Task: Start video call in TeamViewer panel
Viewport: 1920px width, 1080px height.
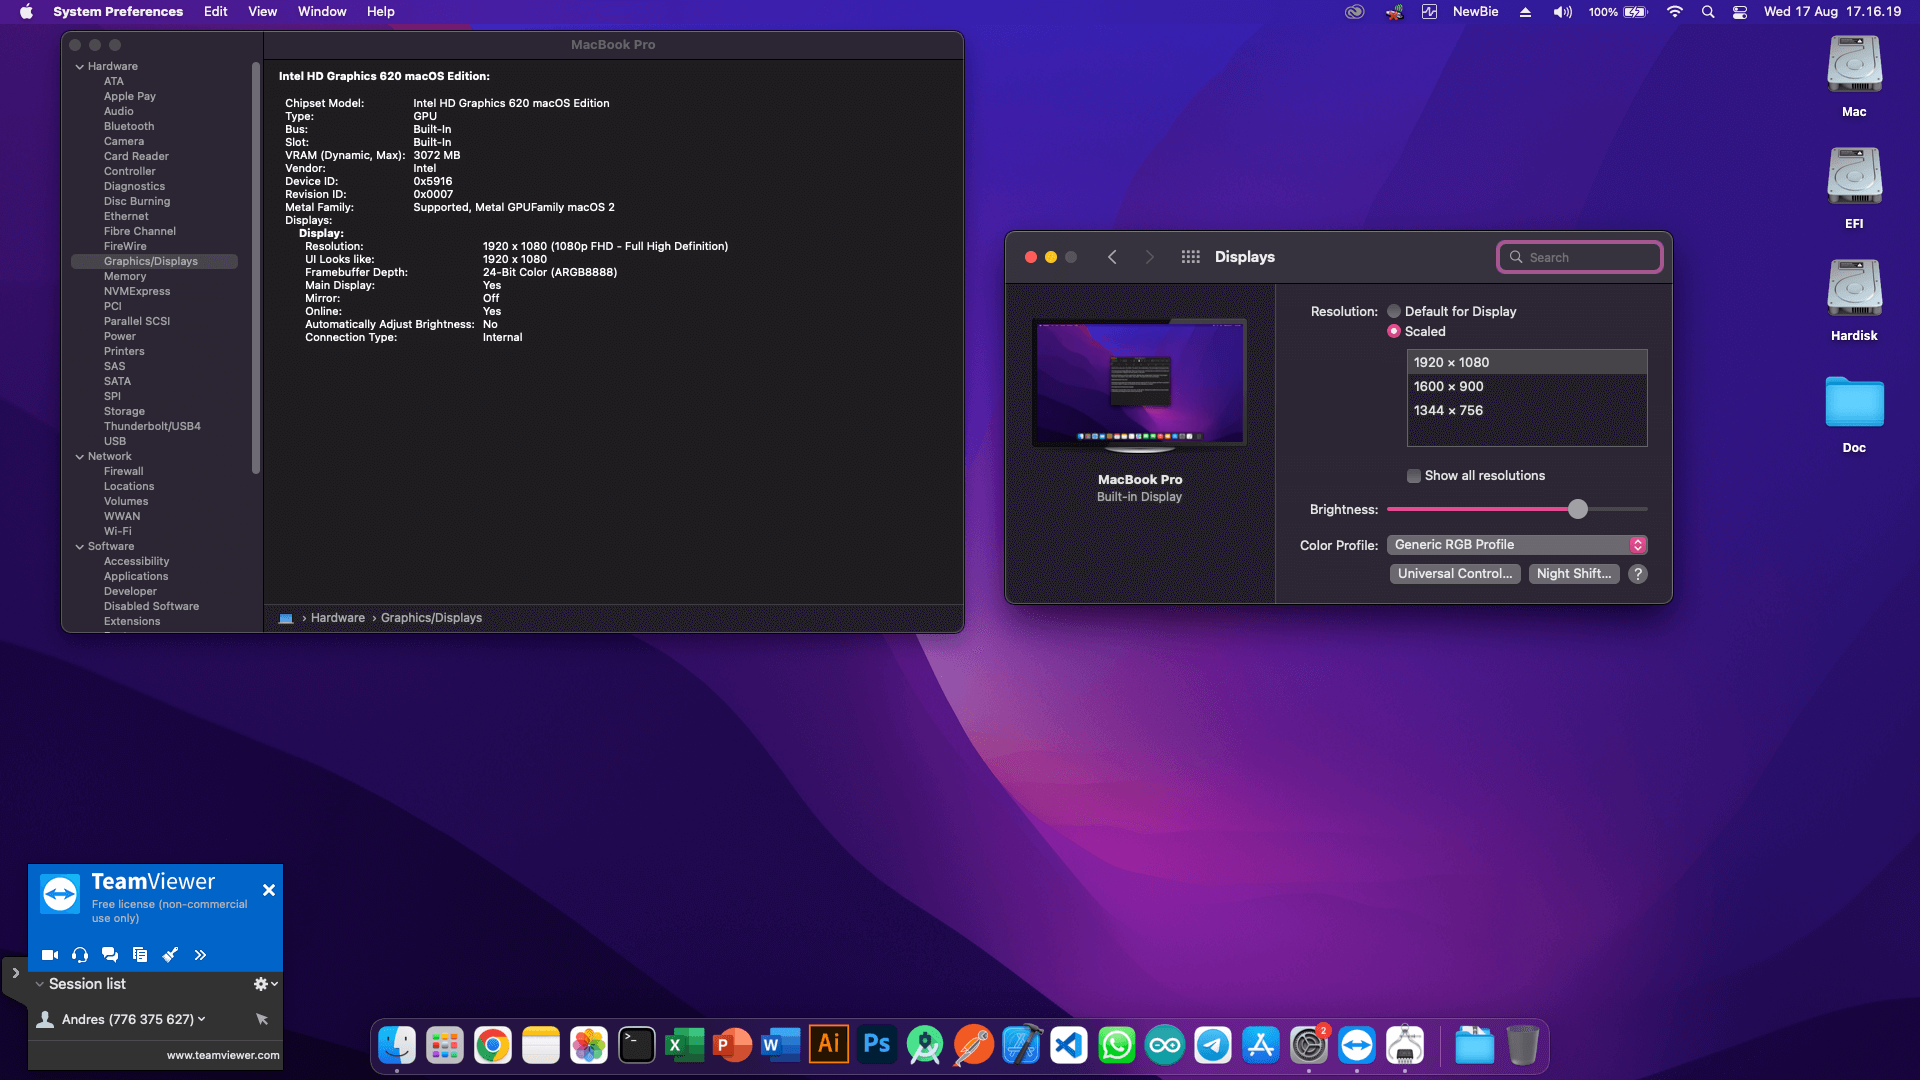Action: [49, 955]
